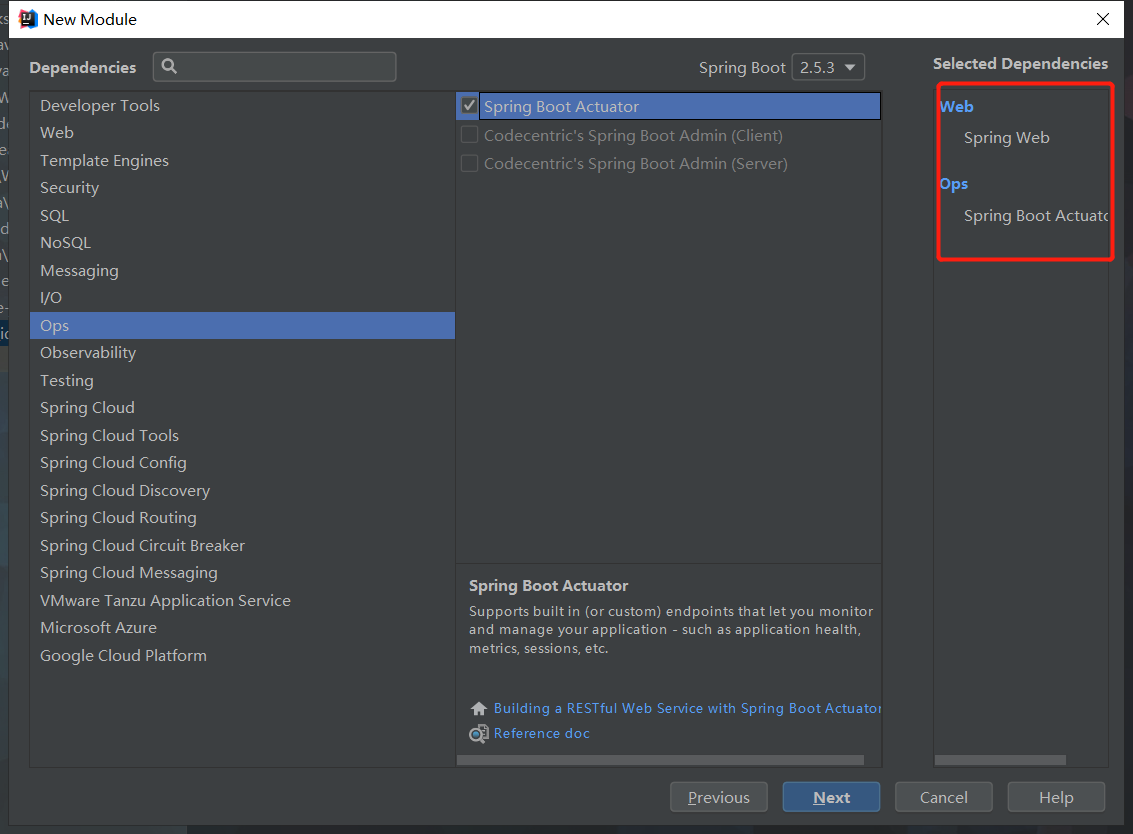This screenshot has height=834, width=1133.
Task: Select the SQL category
Action: tap(242, 215)
